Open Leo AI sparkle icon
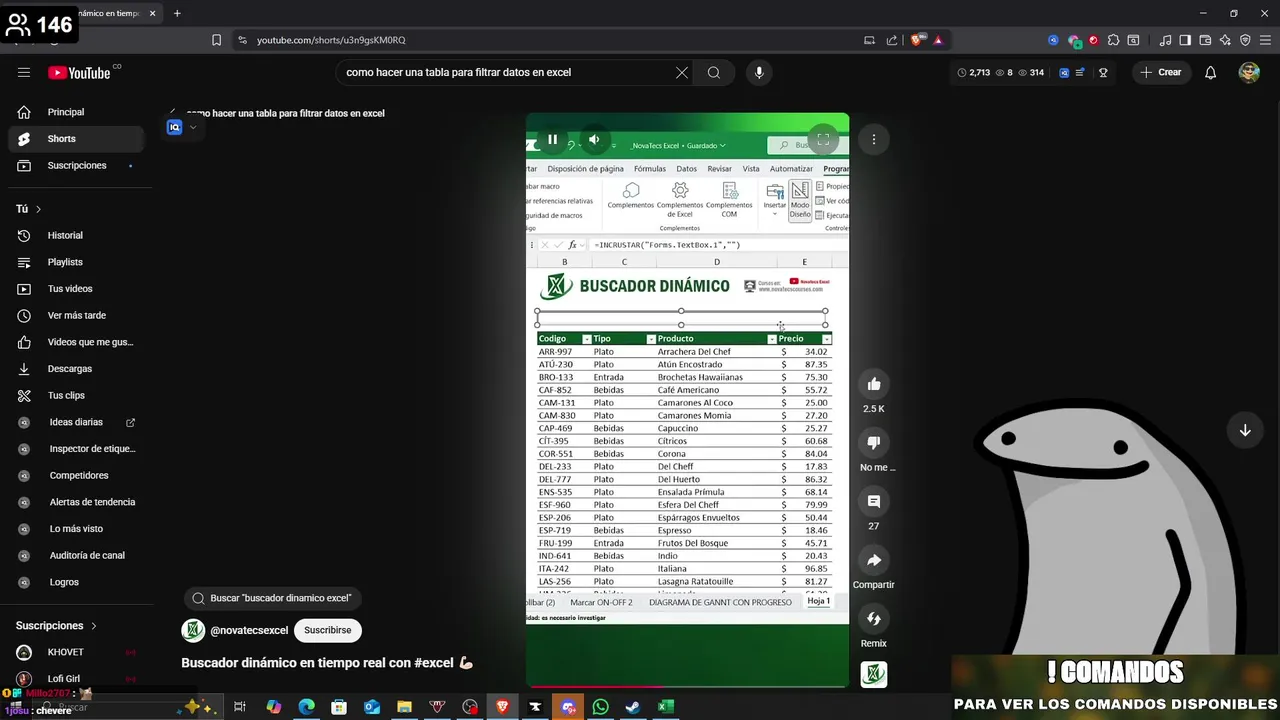This screenshot has height=720, width=1280. tap(1225, 40)
